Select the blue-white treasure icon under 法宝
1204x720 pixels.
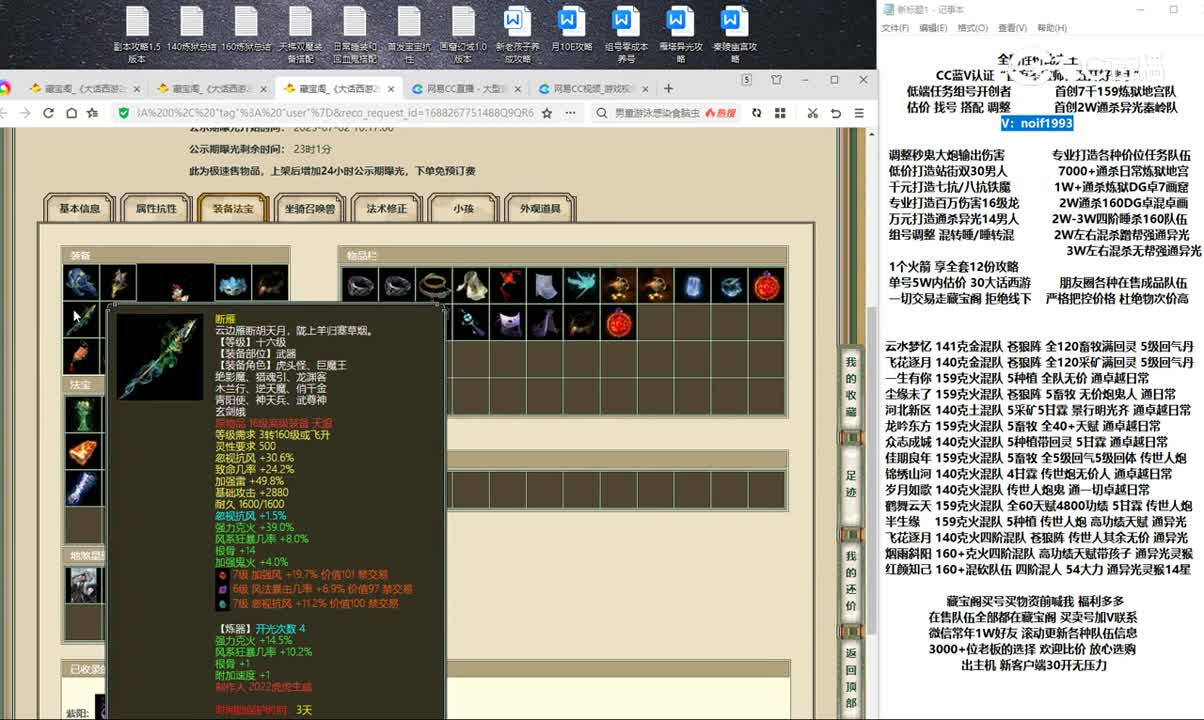[x=82, y=488]
